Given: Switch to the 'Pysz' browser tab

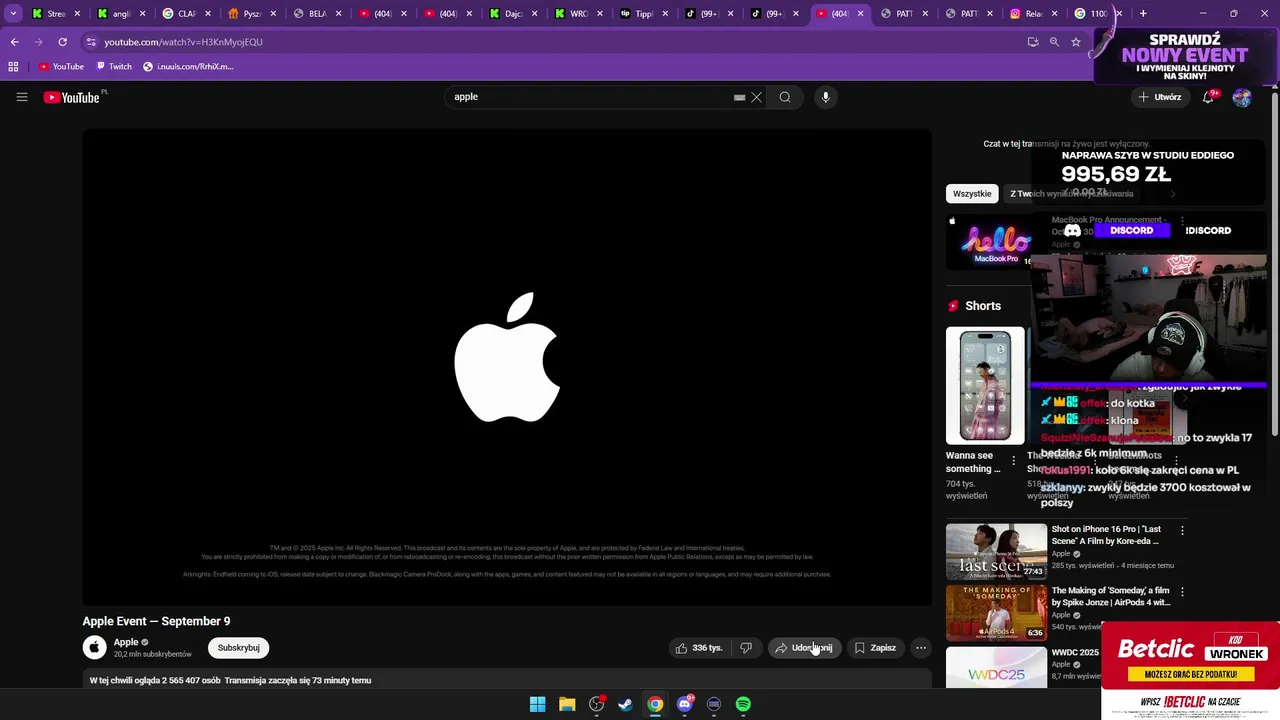Looking at the screenshot, I should pyautogui.click(x=252, y=13).
